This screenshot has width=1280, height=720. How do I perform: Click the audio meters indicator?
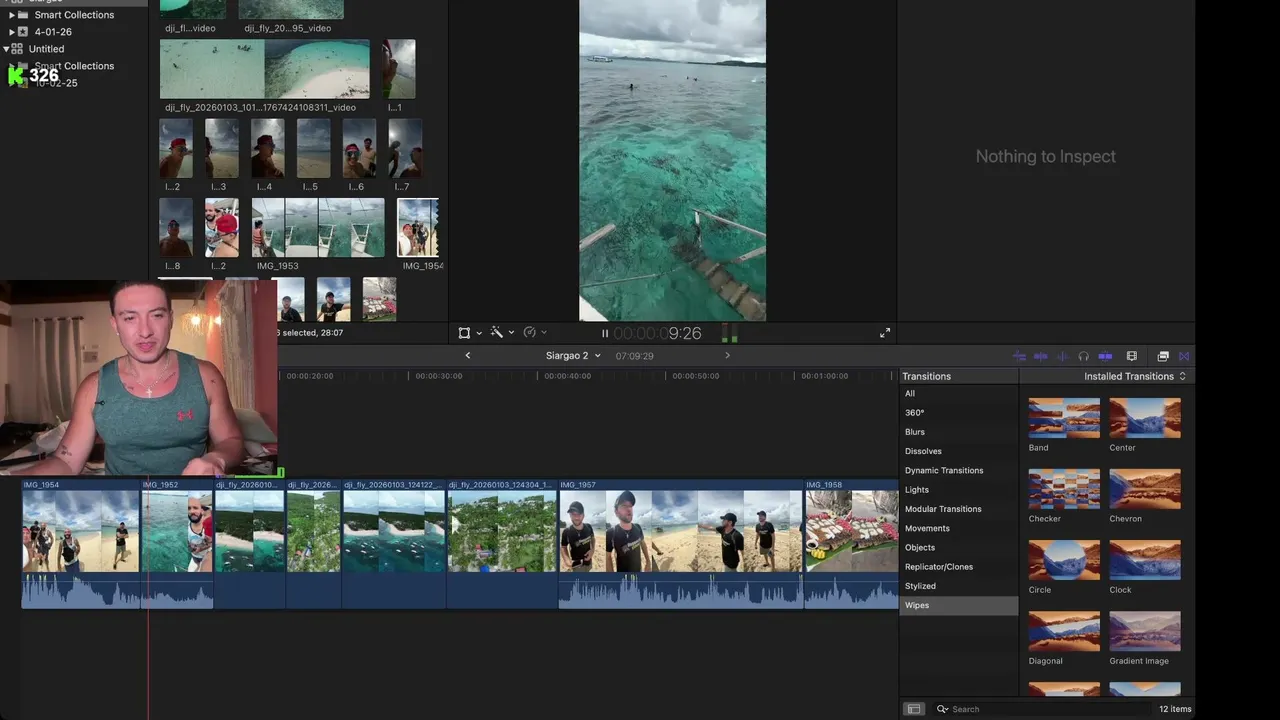click(x=730, y=333)
